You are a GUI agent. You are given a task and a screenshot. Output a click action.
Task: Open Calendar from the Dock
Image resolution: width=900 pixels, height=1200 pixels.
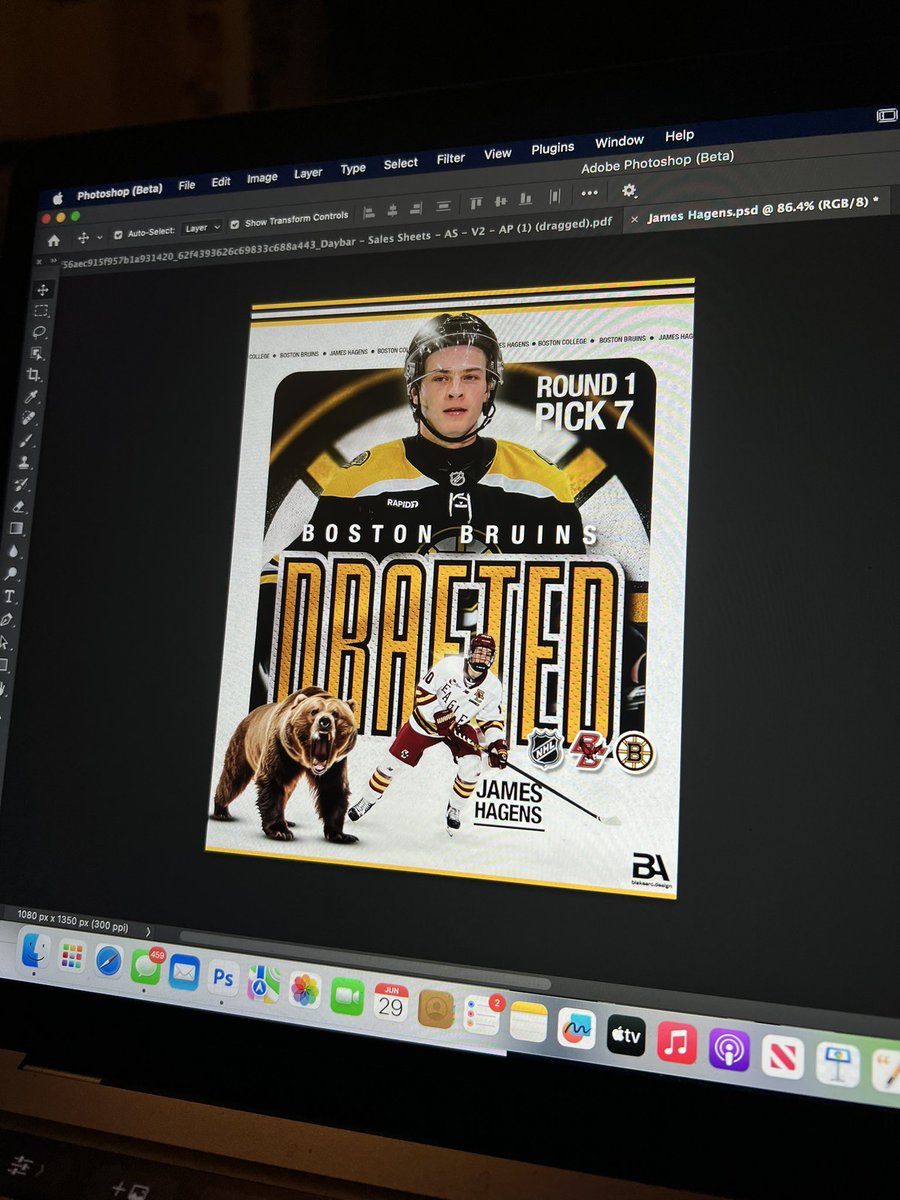[x=391, y=1002]
